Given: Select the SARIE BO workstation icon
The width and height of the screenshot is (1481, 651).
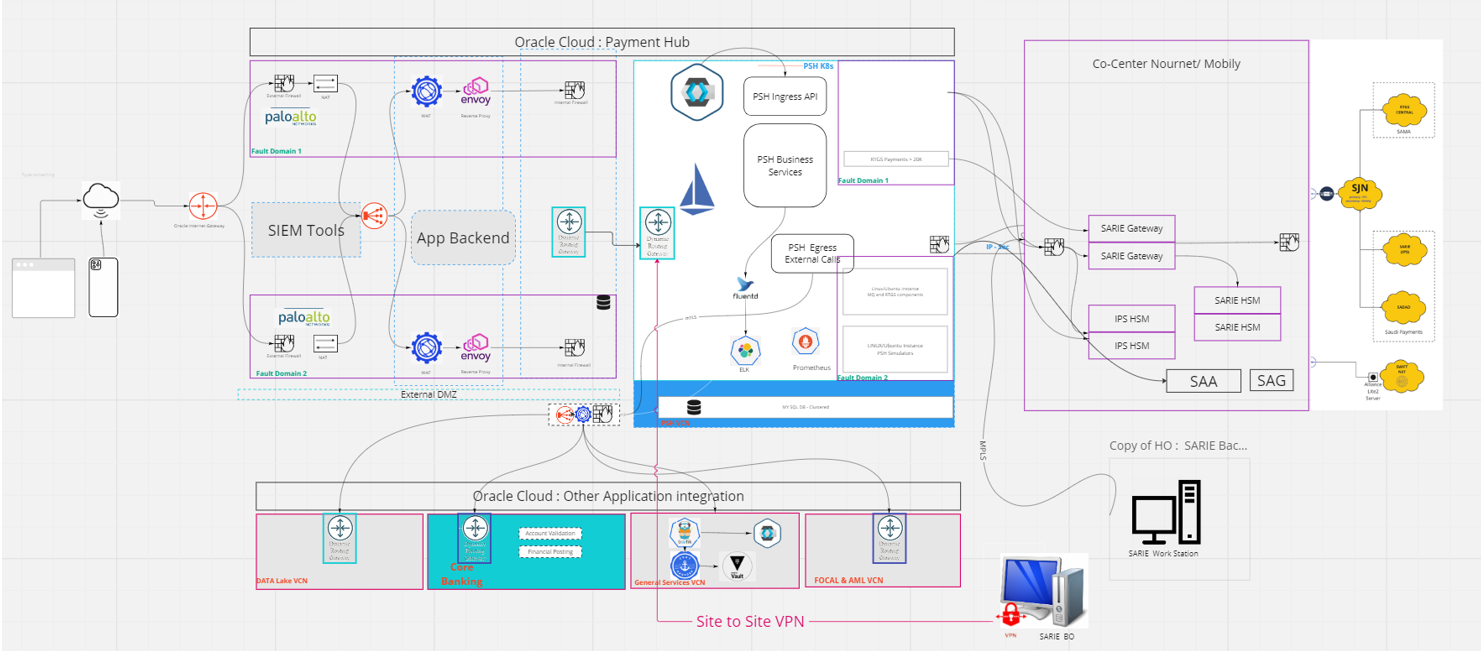Looking at the screenshot, I should (1046, 590).
